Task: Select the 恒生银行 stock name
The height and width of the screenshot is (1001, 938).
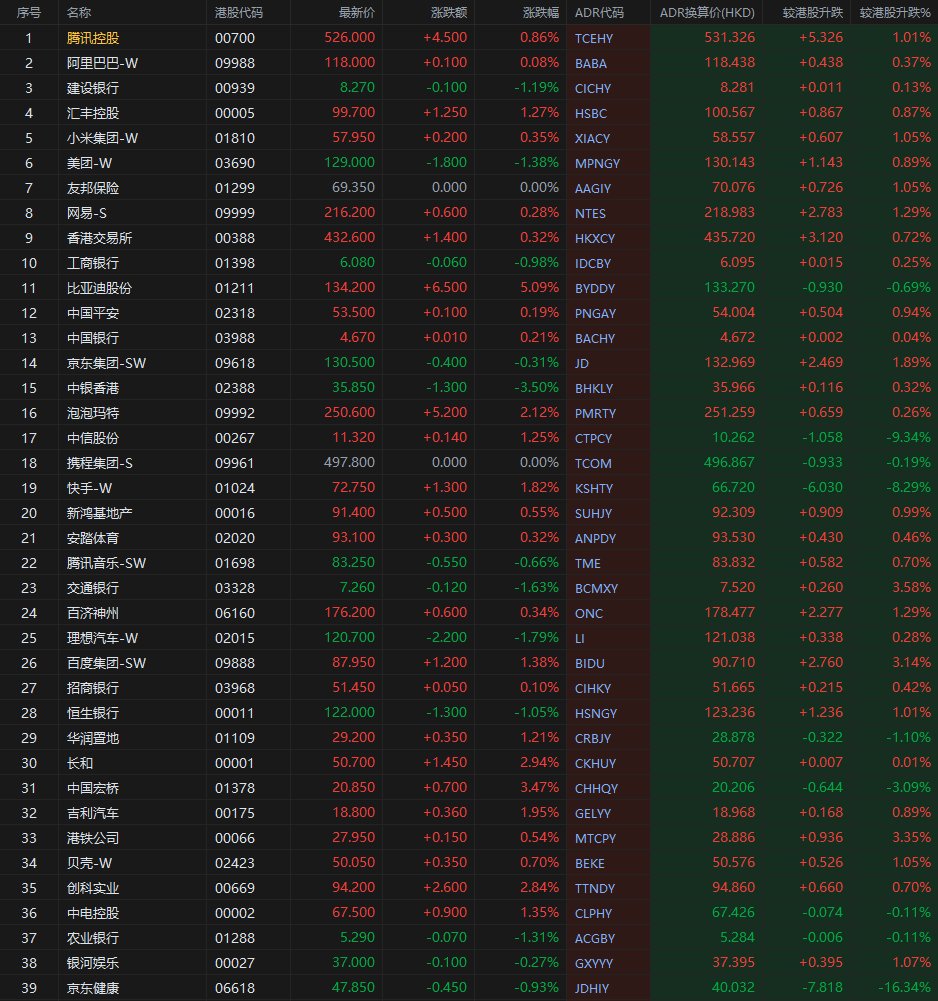Action: [x=93, y=713]
